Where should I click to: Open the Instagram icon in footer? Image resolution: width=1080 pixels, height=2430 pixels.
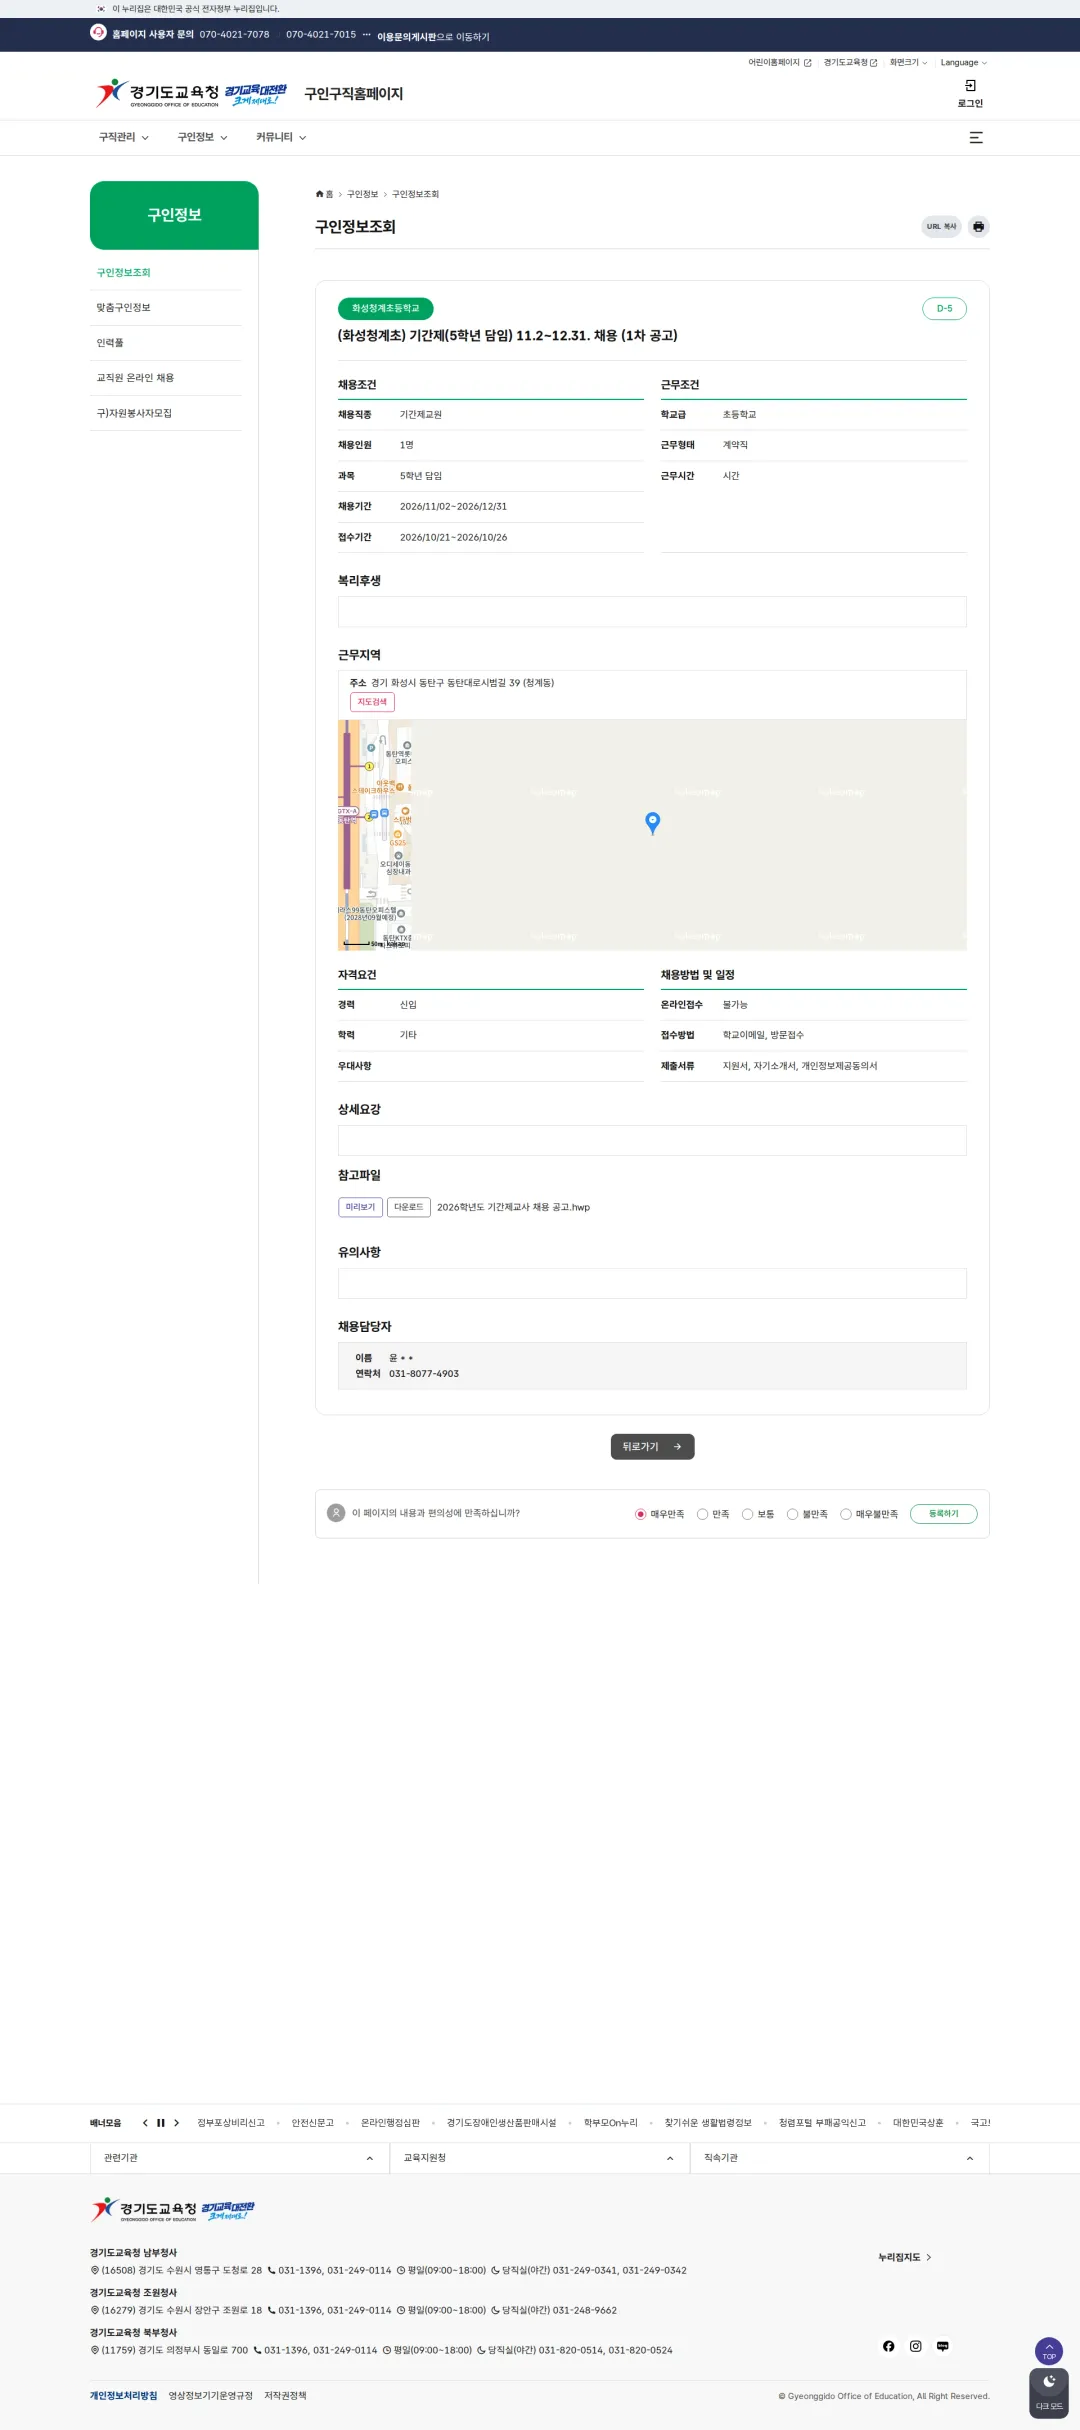(916, 2346)
